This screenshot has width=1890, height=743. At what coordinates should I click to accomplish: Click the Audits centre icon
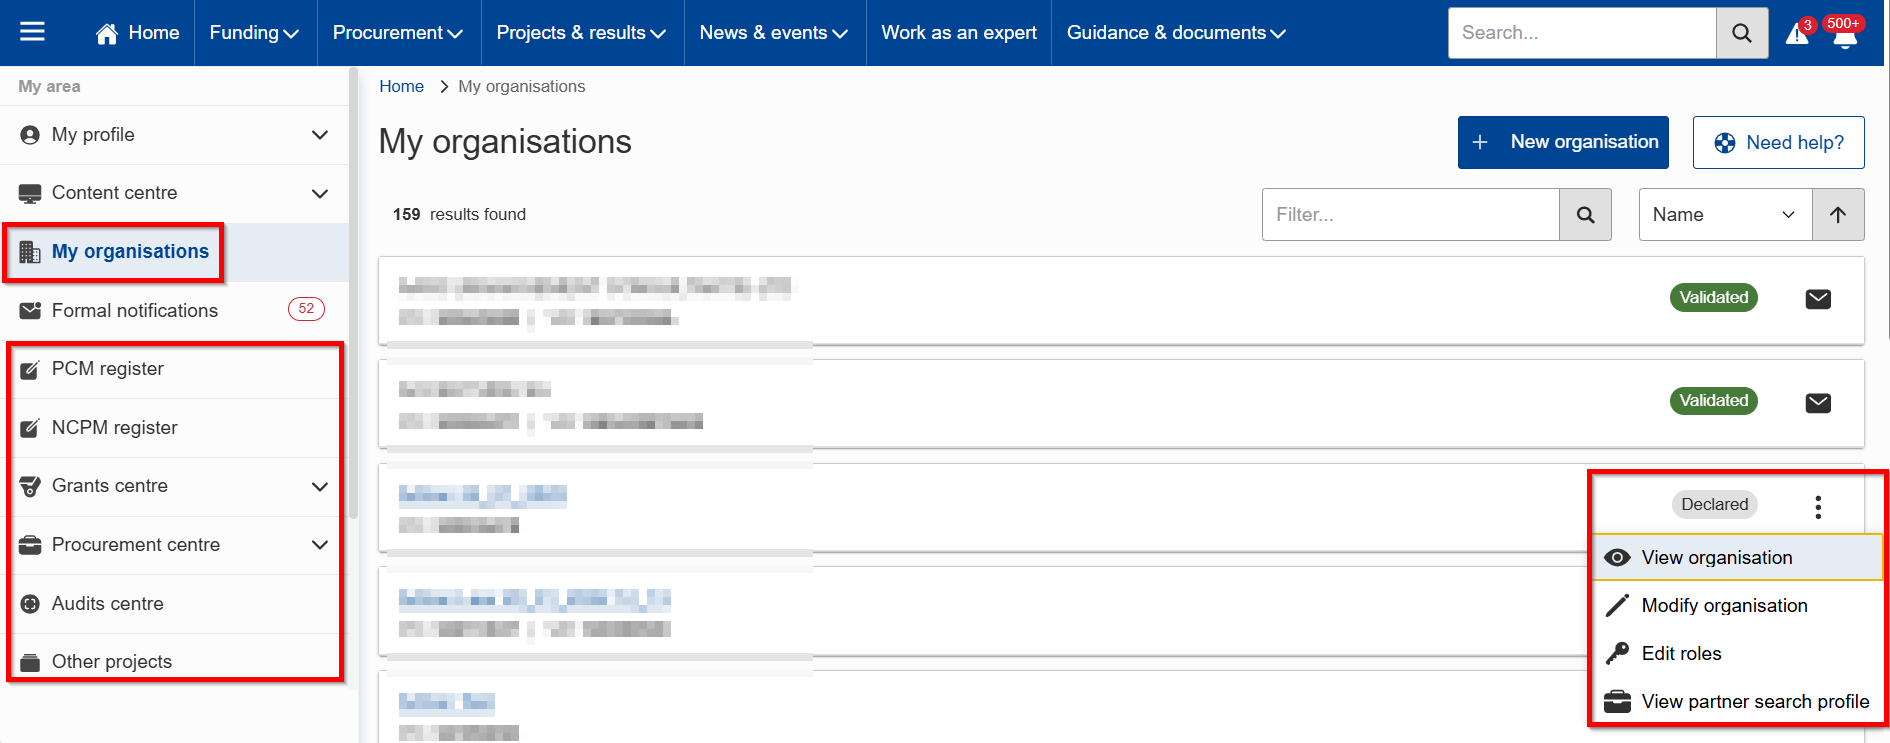(x=30, y=604)
